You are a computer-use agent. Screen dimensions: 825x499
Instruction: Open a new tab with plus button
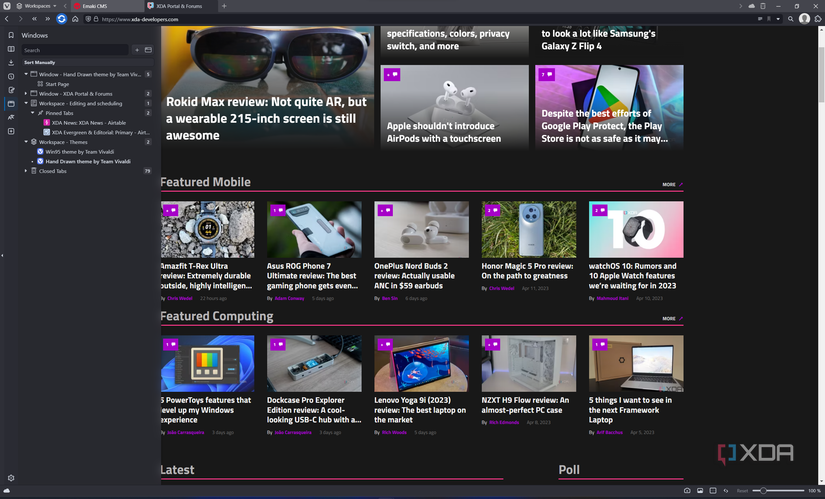224,6
